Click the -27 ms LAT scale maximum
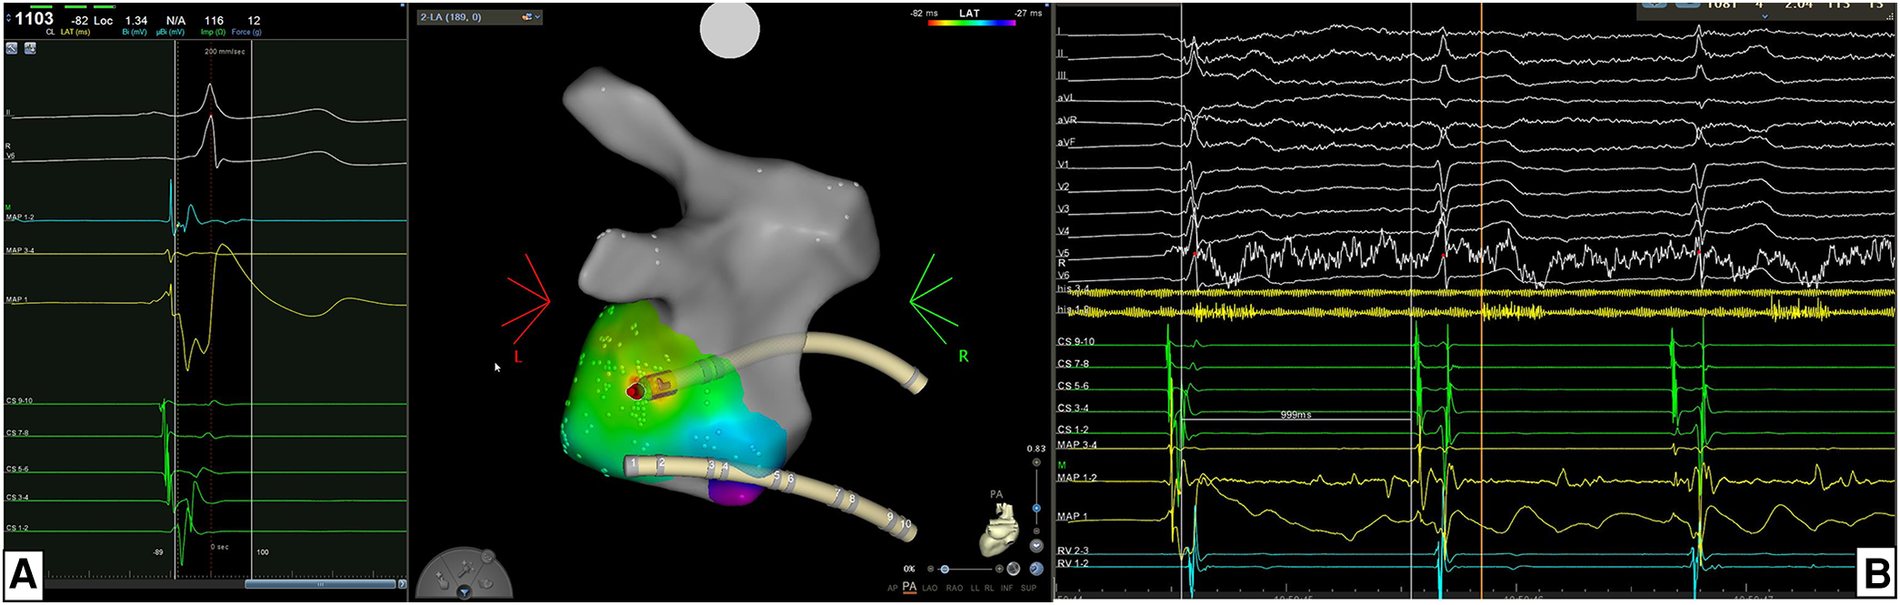 1028,13
